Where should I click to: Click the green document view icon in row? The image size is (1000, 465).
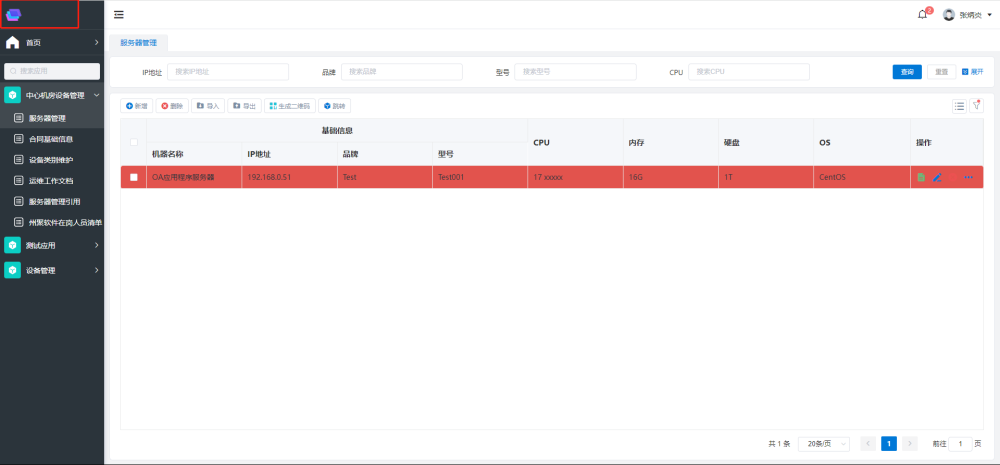click(921, 177)
